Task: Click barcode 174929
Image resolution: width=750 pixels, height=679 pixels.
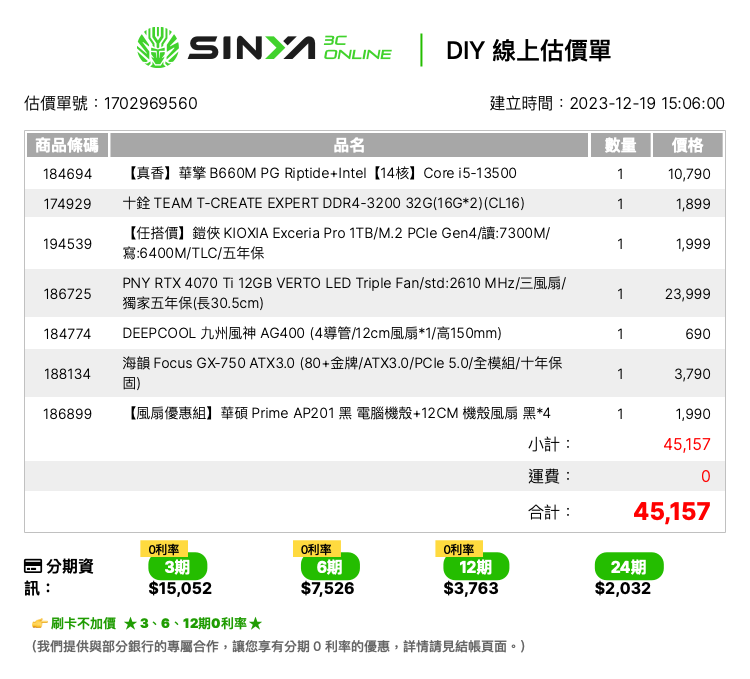Action: pyautogui.click(x=67, y=204)
